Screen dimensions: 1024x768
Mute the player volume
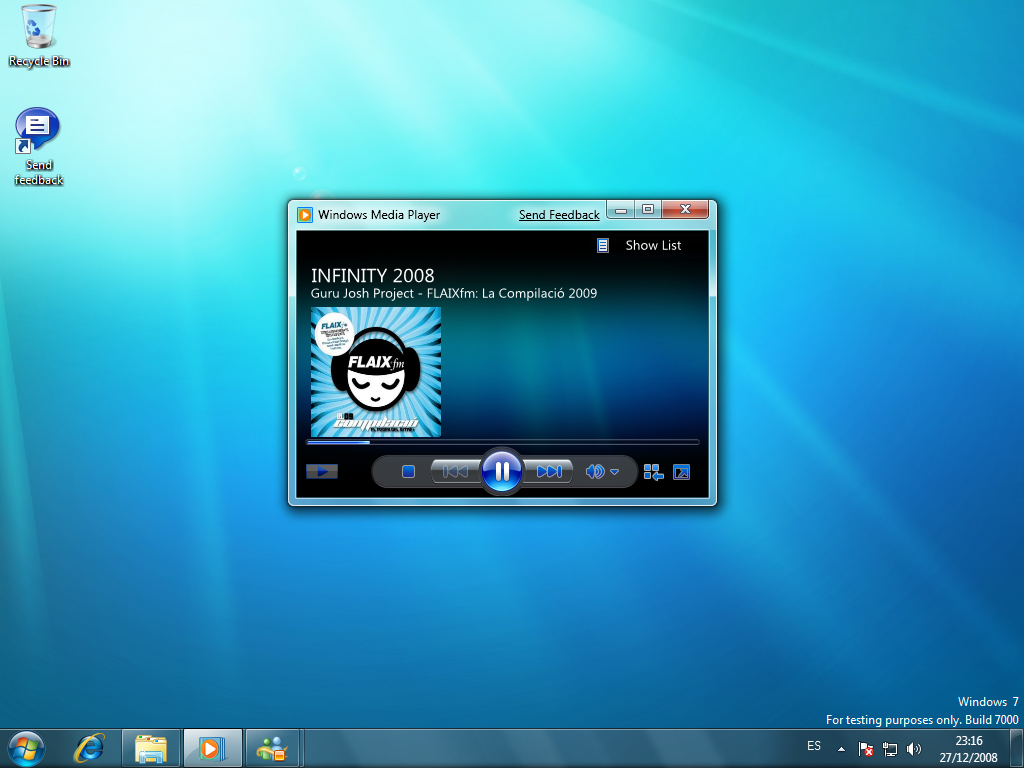point(595,471)
